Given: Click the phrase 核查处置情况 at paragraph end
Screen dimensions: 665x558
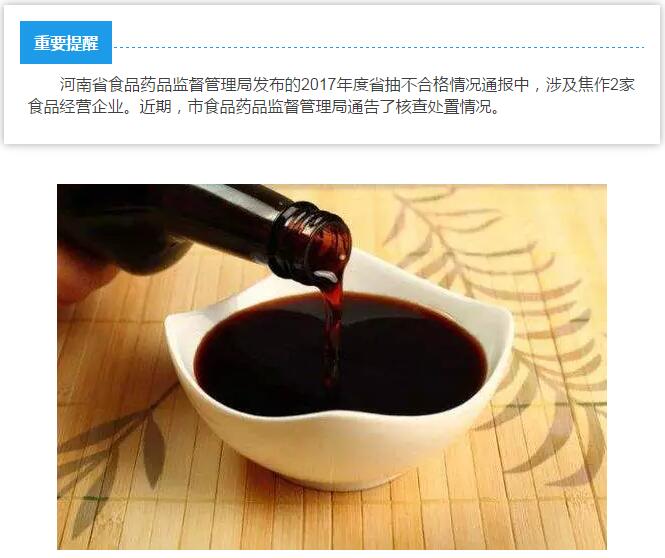Looking at the screenshot, I should (x=444, y=106).
